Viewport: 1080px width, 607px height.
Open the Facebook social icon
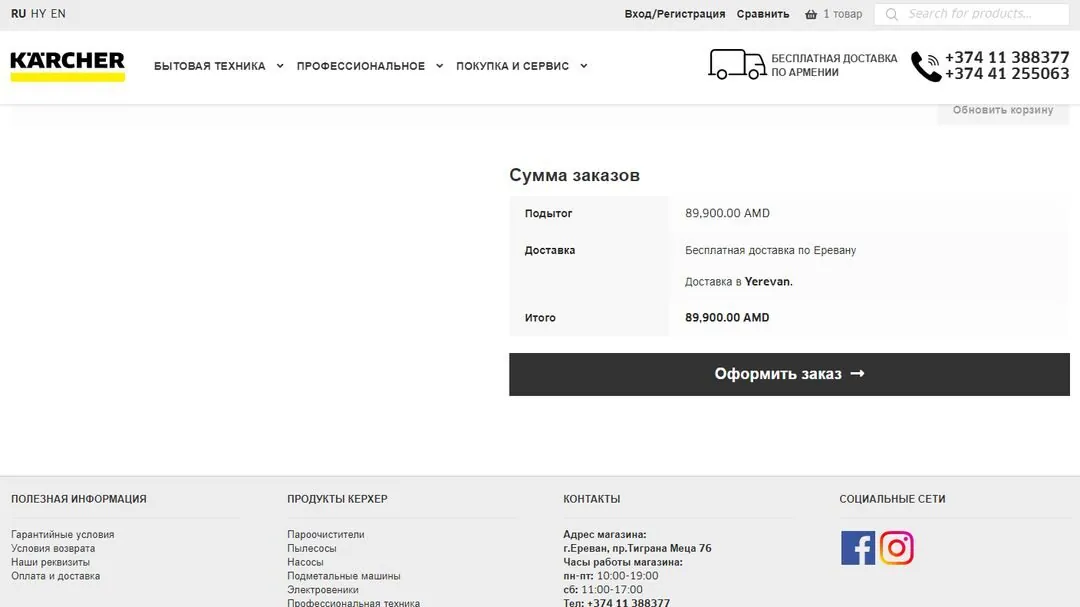858,548
